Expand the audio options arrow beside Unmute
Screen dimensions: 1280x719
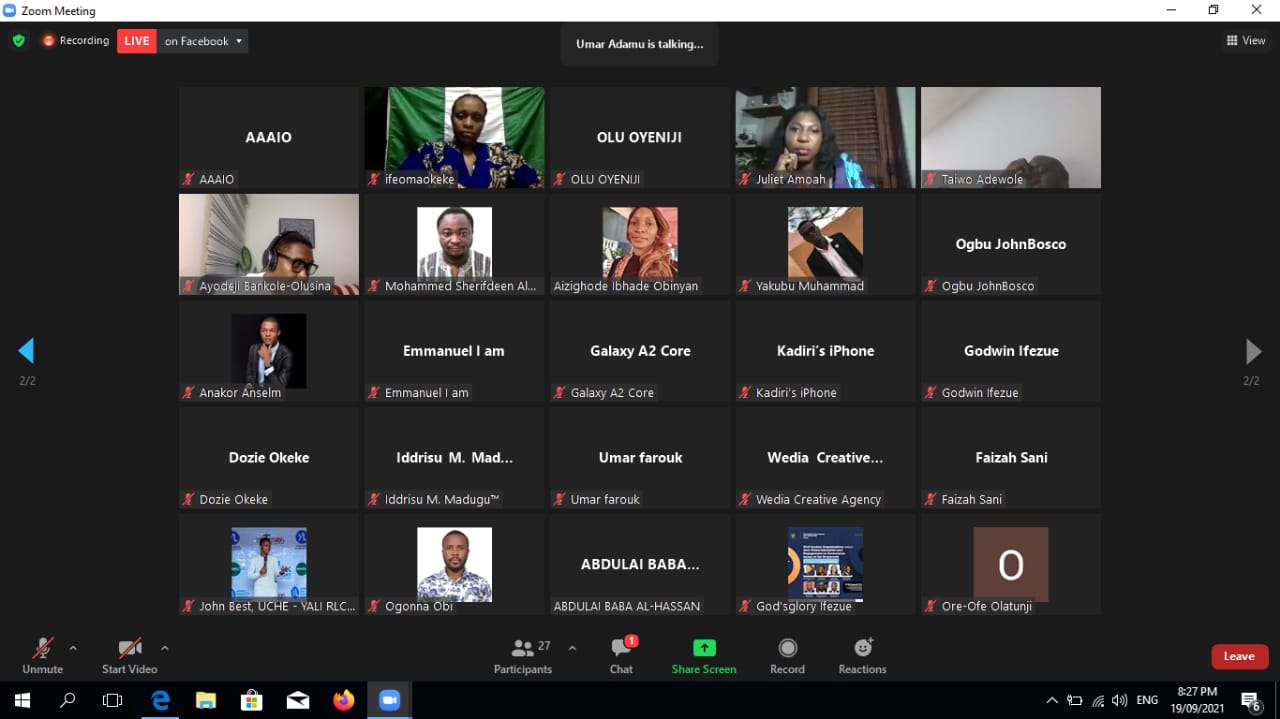click(x=73, y=648)
